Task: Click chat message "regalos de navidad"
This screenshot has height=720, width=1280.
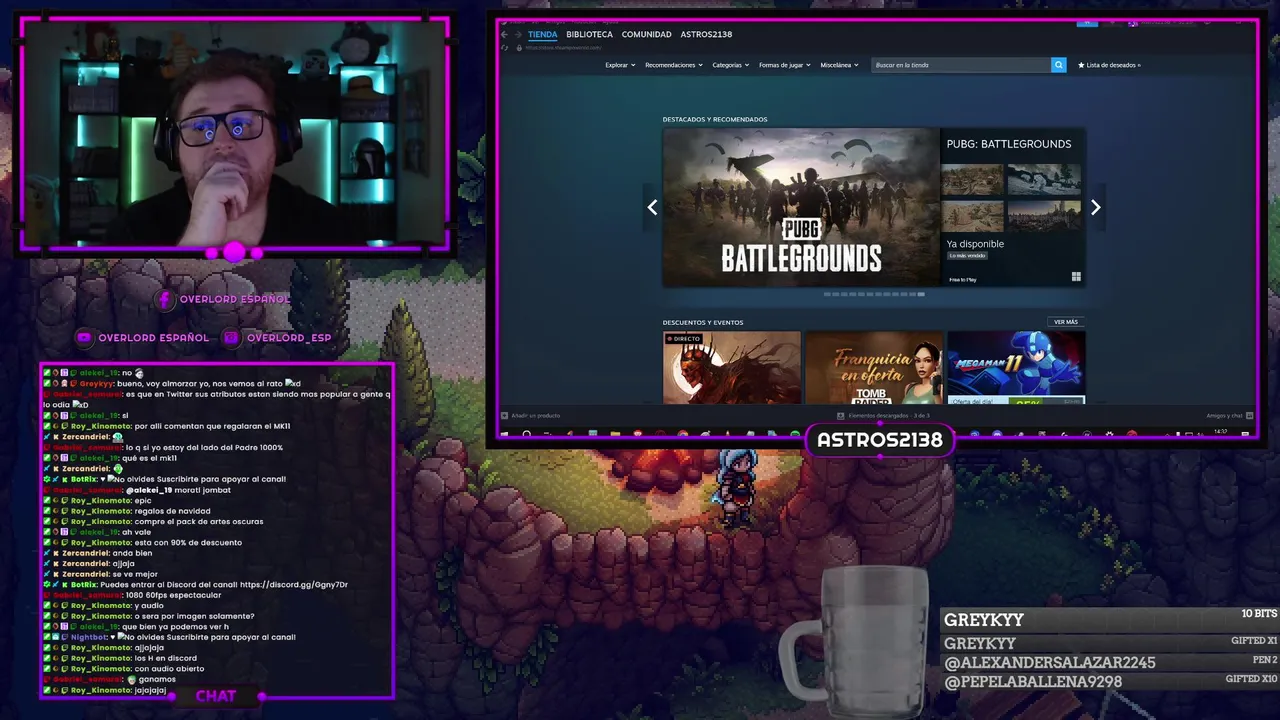Action: tap(172, 511)
